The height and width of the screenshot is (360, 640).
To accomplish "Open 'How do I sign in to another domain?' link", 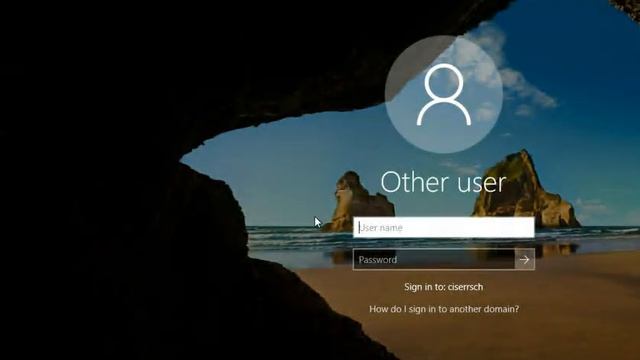I will click(x=444, y=309).
